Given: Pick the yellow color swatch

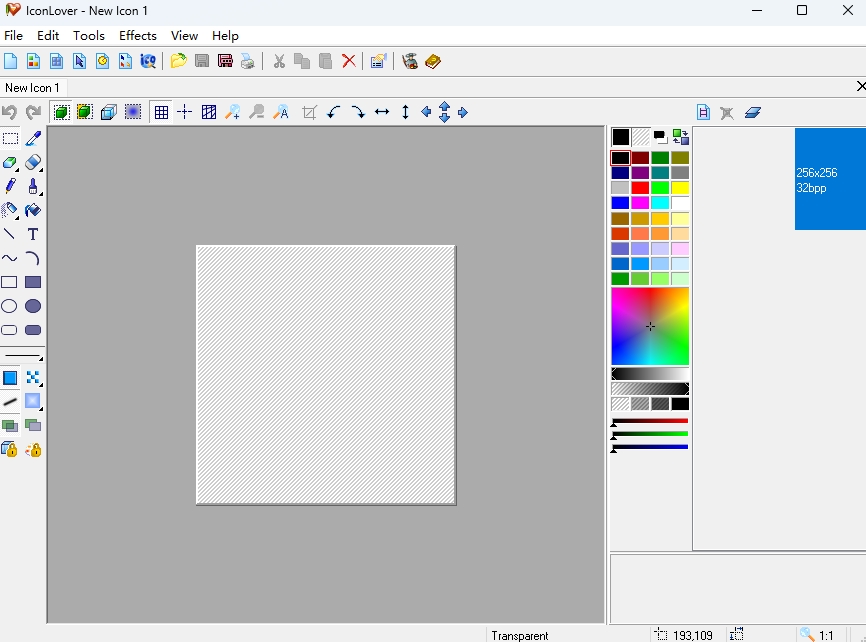Looking at the screenshot, I should [680, 188].
